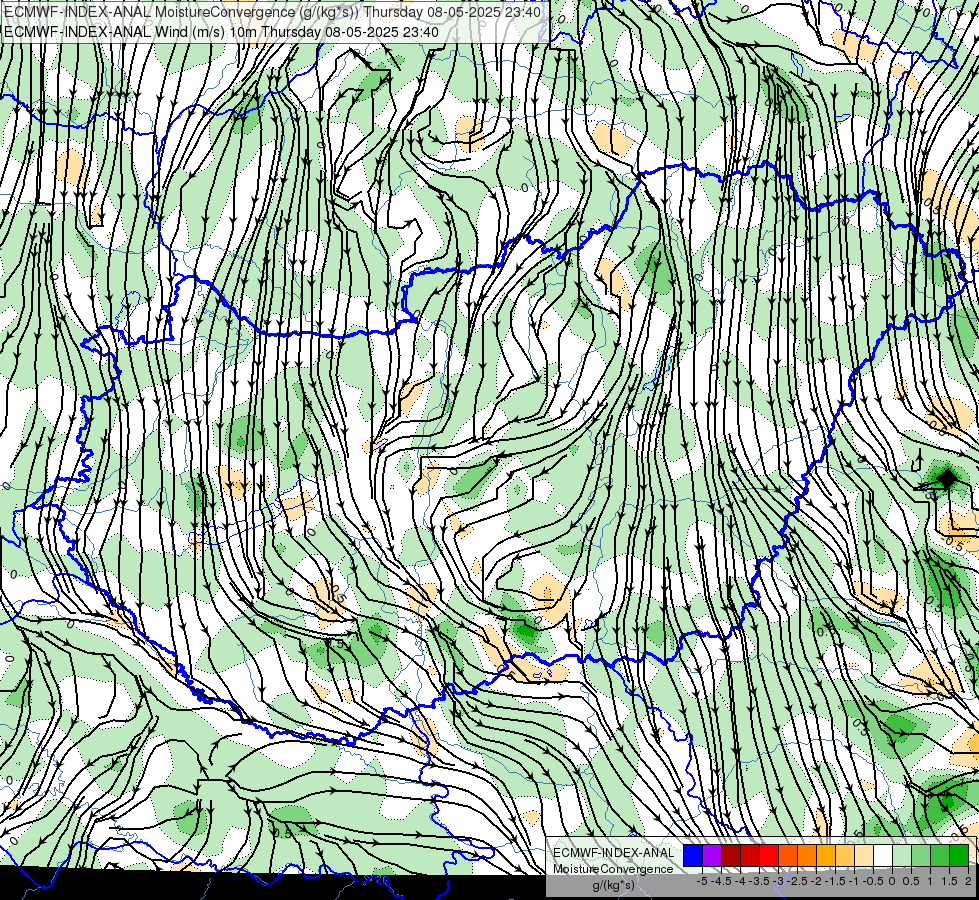The width and height of the screenshot is (979, 900).
Task: Click the blue swatch in the legend
Action: (693, 855)
